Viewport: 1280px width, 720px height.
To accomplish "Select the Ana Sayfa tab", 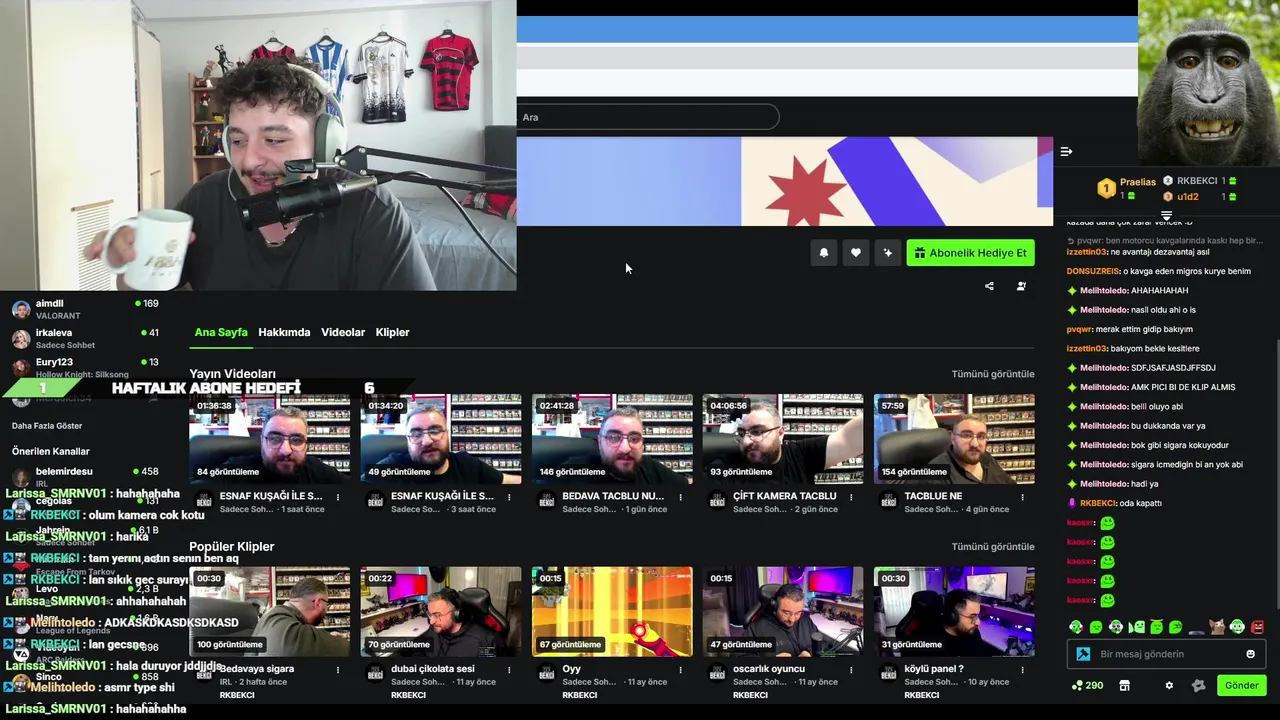I will click(x=221, y=332).
